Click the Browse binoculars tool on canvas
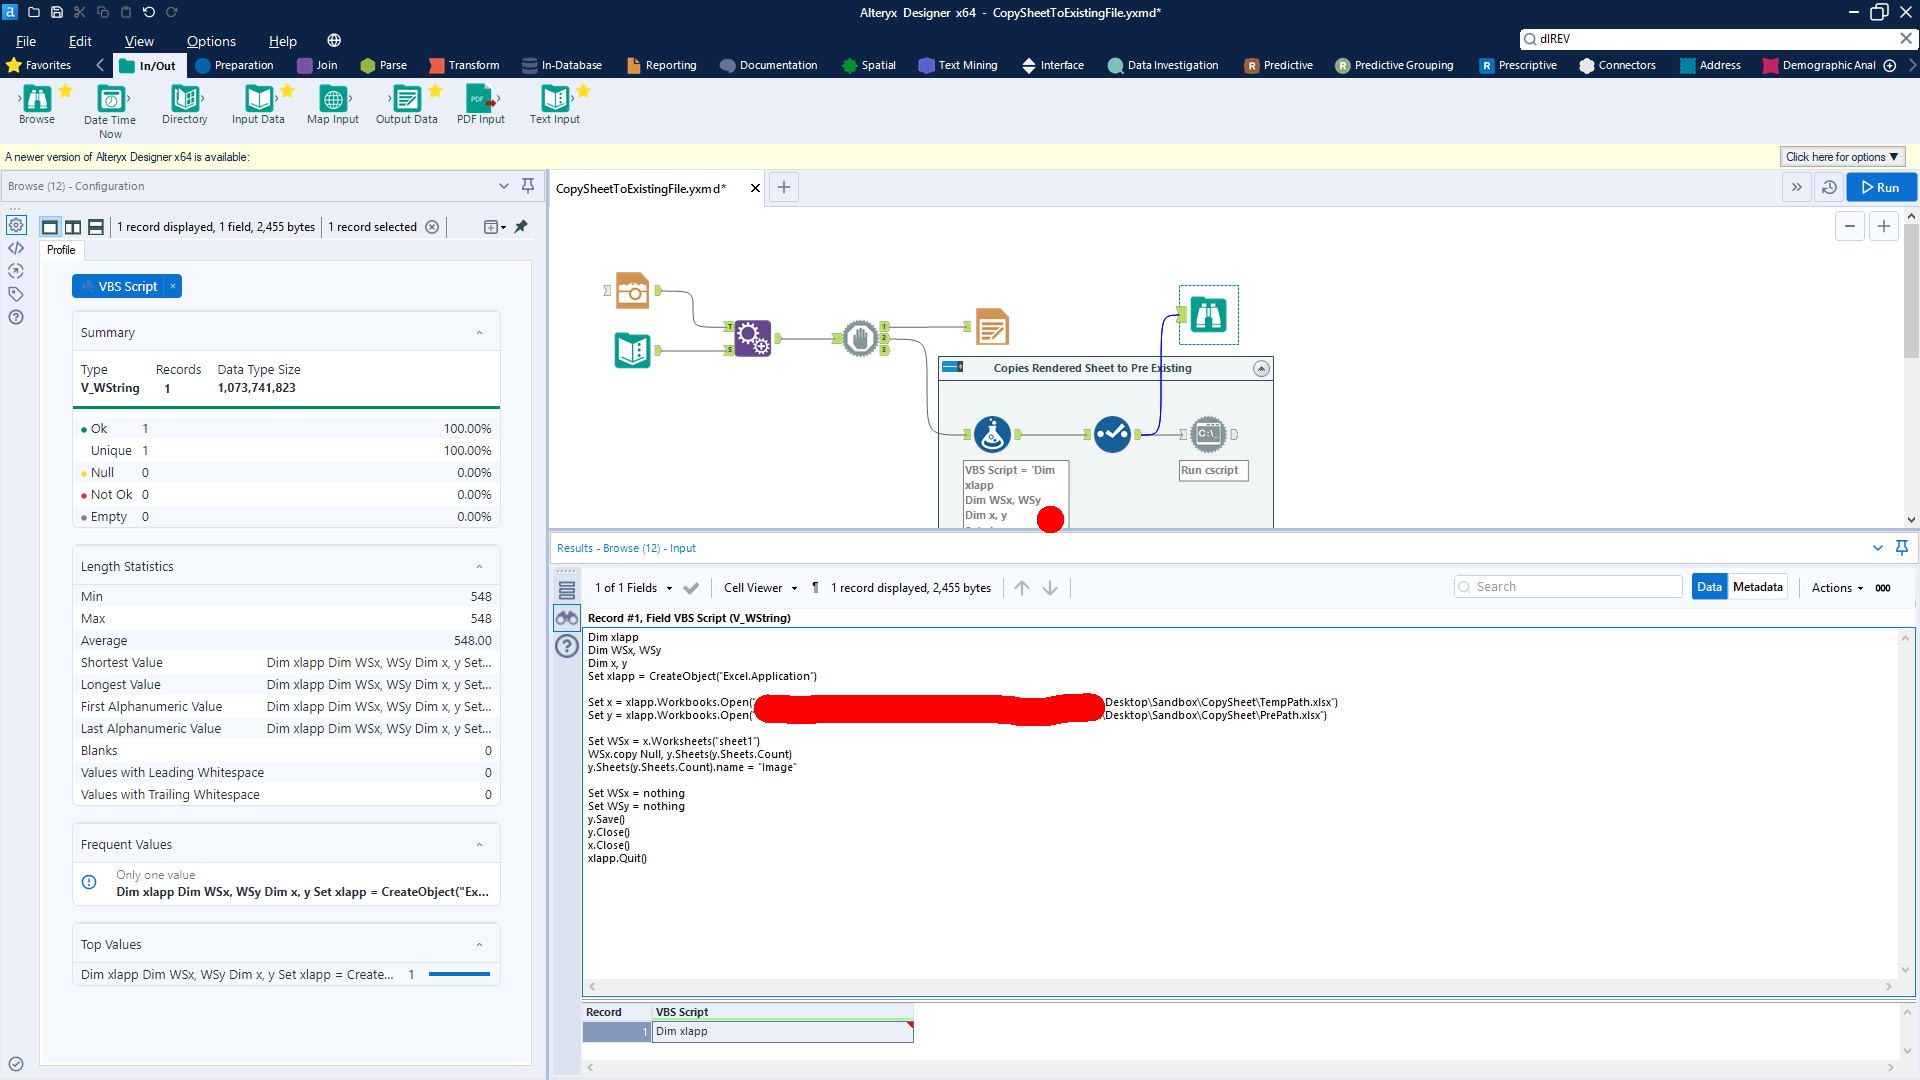This screenshot has width=1920, height=1080. pyautogui.click(x=1208, y=315)
